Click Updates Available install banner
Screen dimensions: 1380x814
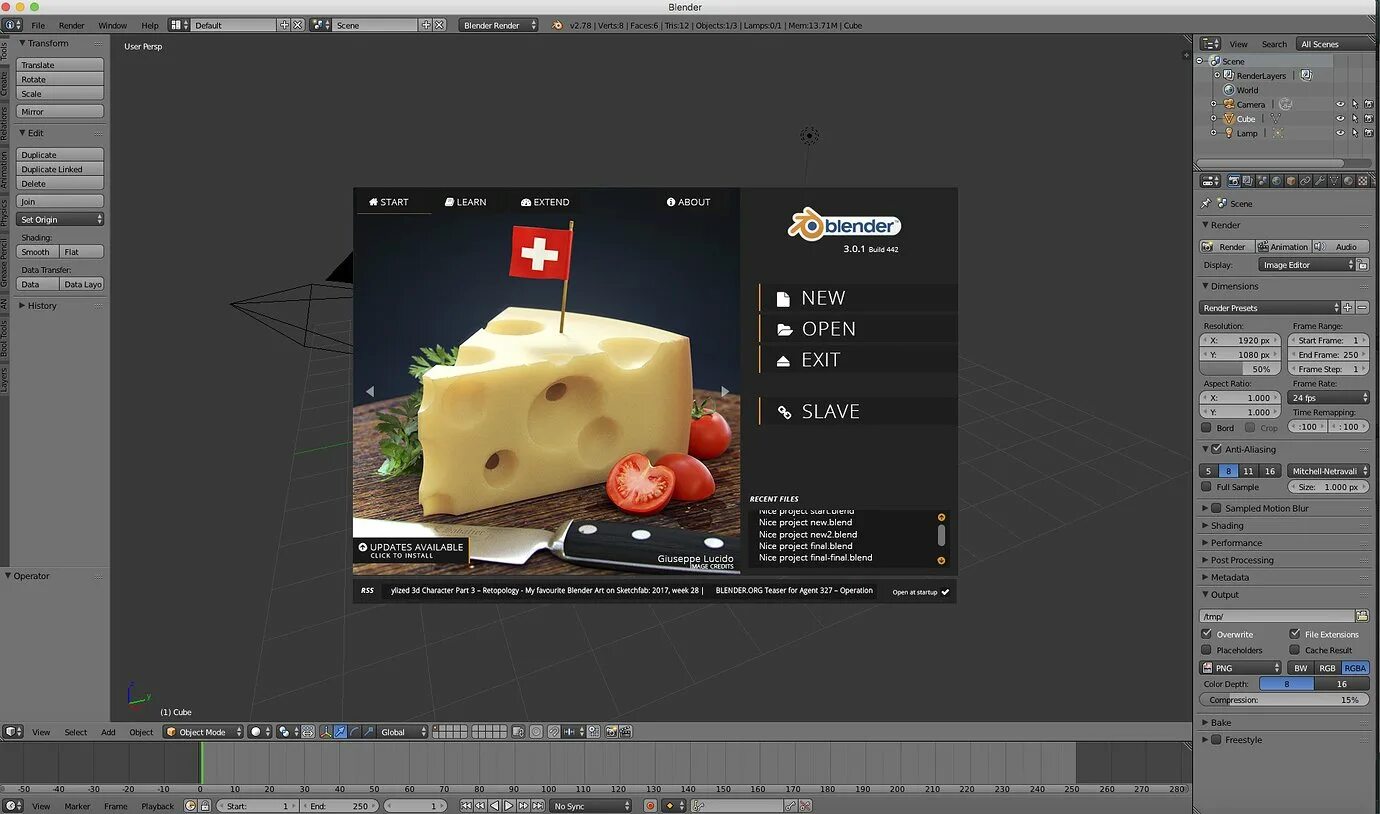[x=411, y=550]
